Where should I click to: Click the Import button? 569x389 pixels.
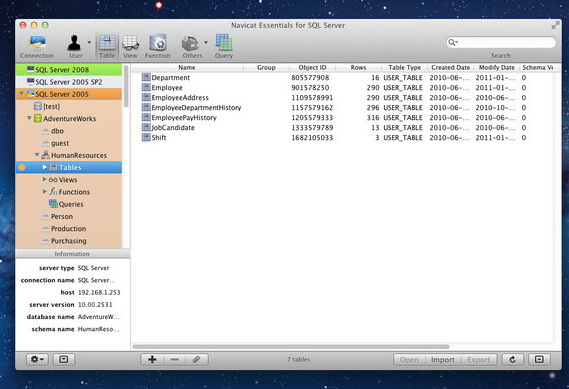click(x=442, y=360)
